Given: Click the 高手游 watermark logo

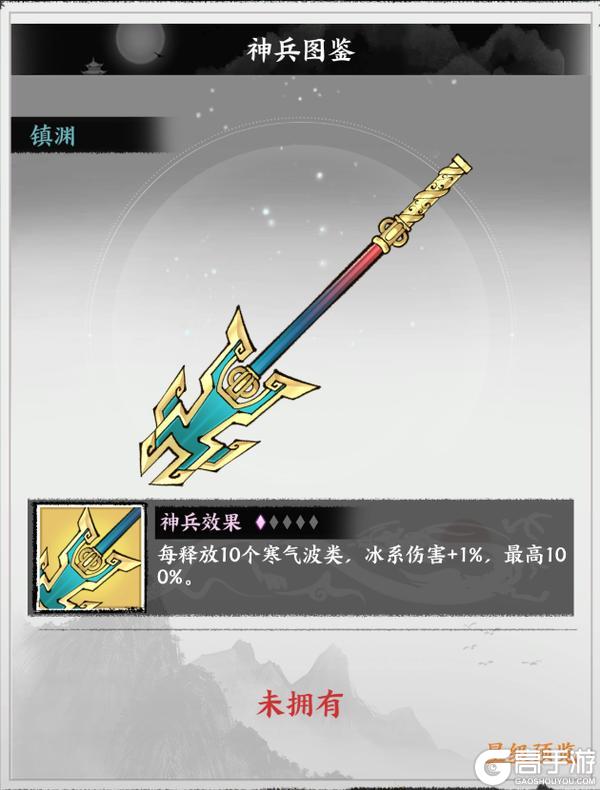Looking at the screenshot, I should pyautogui.click(x=536, y=766).
